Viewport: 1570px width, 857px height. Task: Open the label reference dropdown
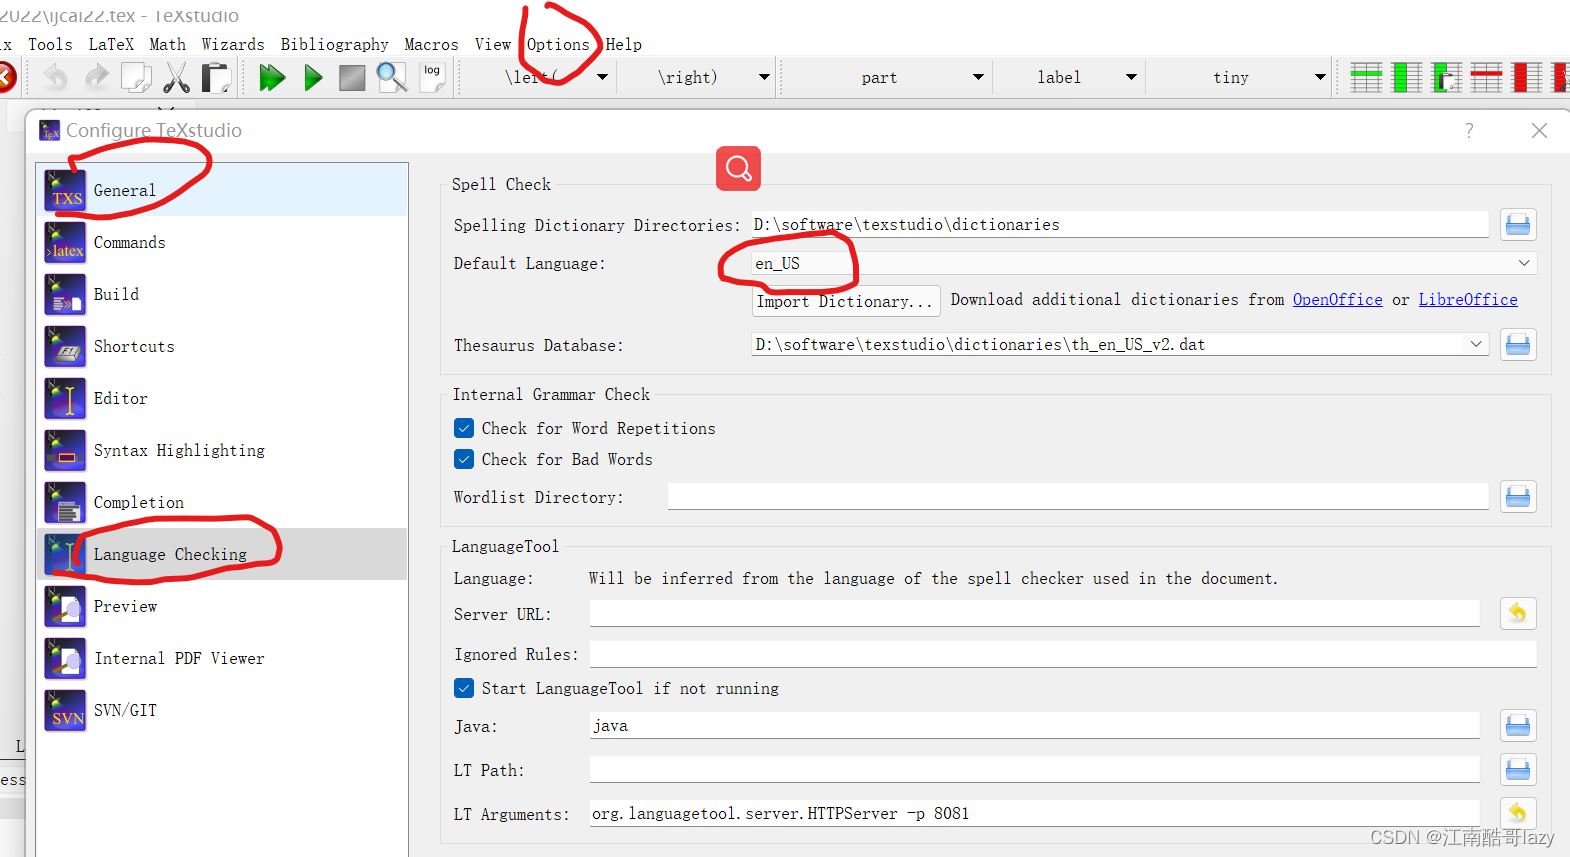click(x=1131, y=77)
